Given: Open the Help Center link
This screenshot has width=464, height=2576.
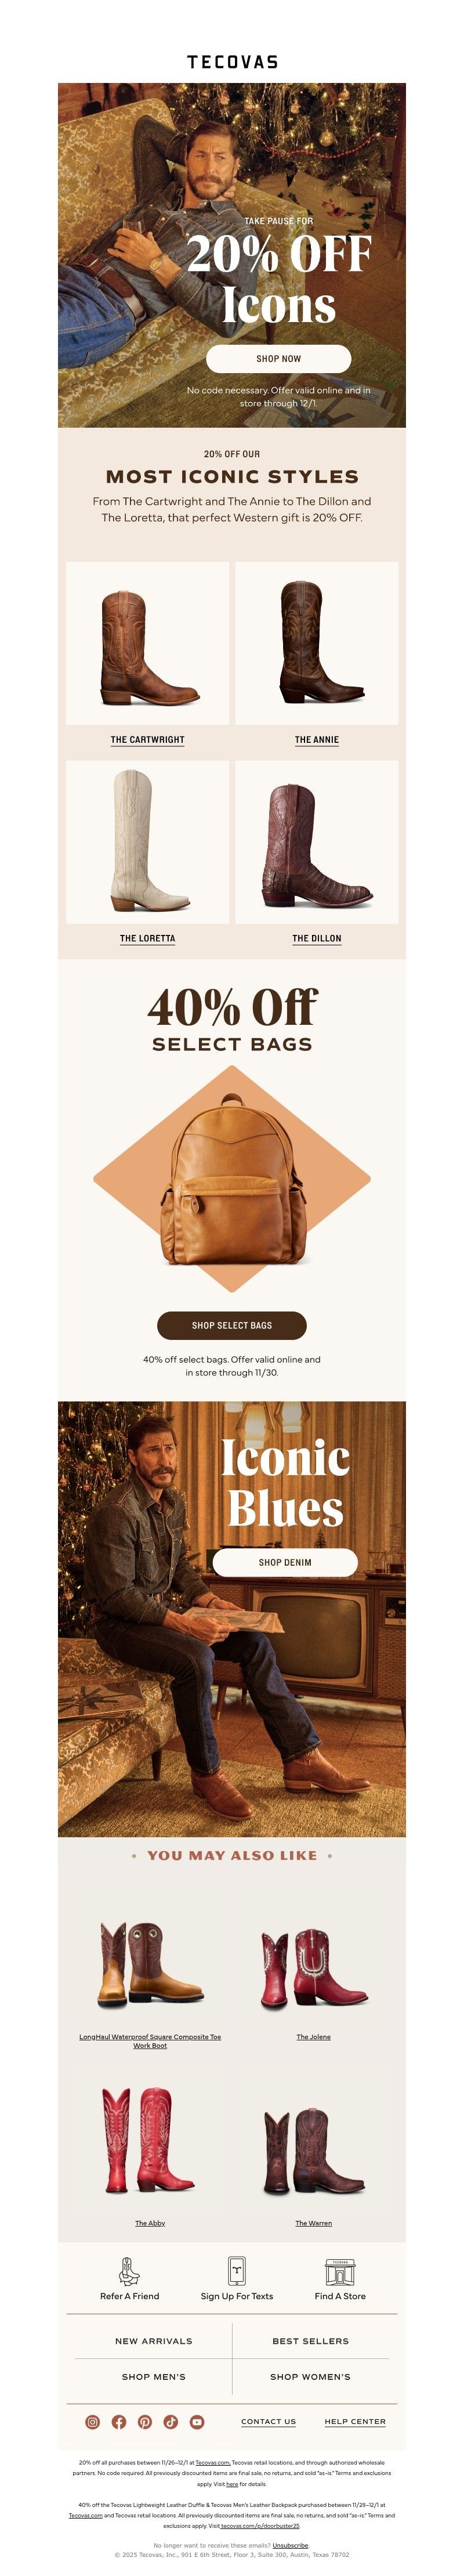Looking at the screenshot, I should [355, 2421].
